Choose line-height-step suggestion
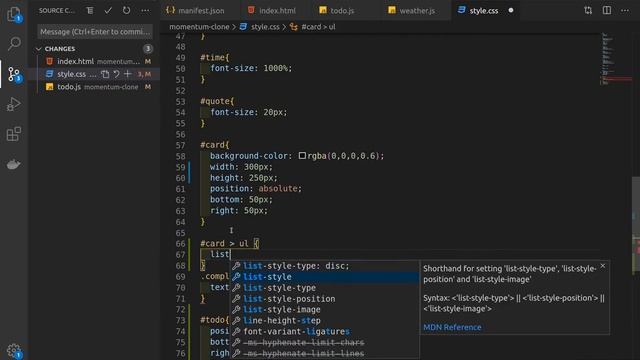The width and height of the screenshot is (640, 360). coord(324,320)
